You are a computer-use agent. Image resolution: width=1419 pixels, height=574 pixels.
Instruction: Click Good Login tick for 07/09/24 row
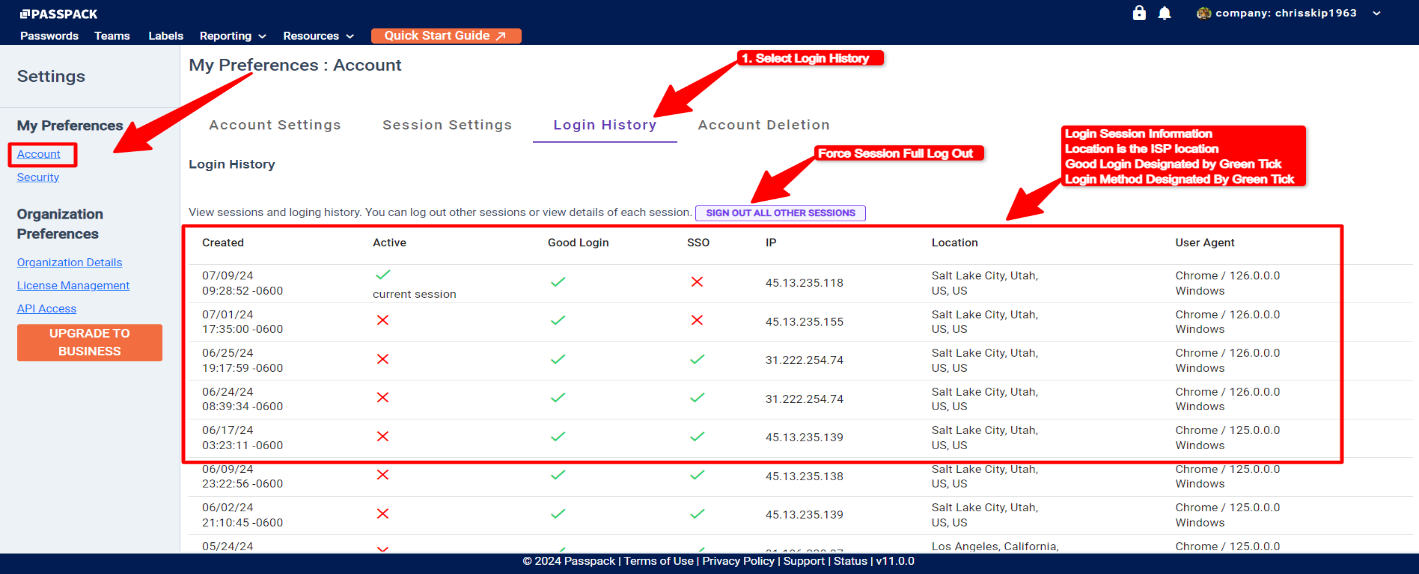click(558, 282)
